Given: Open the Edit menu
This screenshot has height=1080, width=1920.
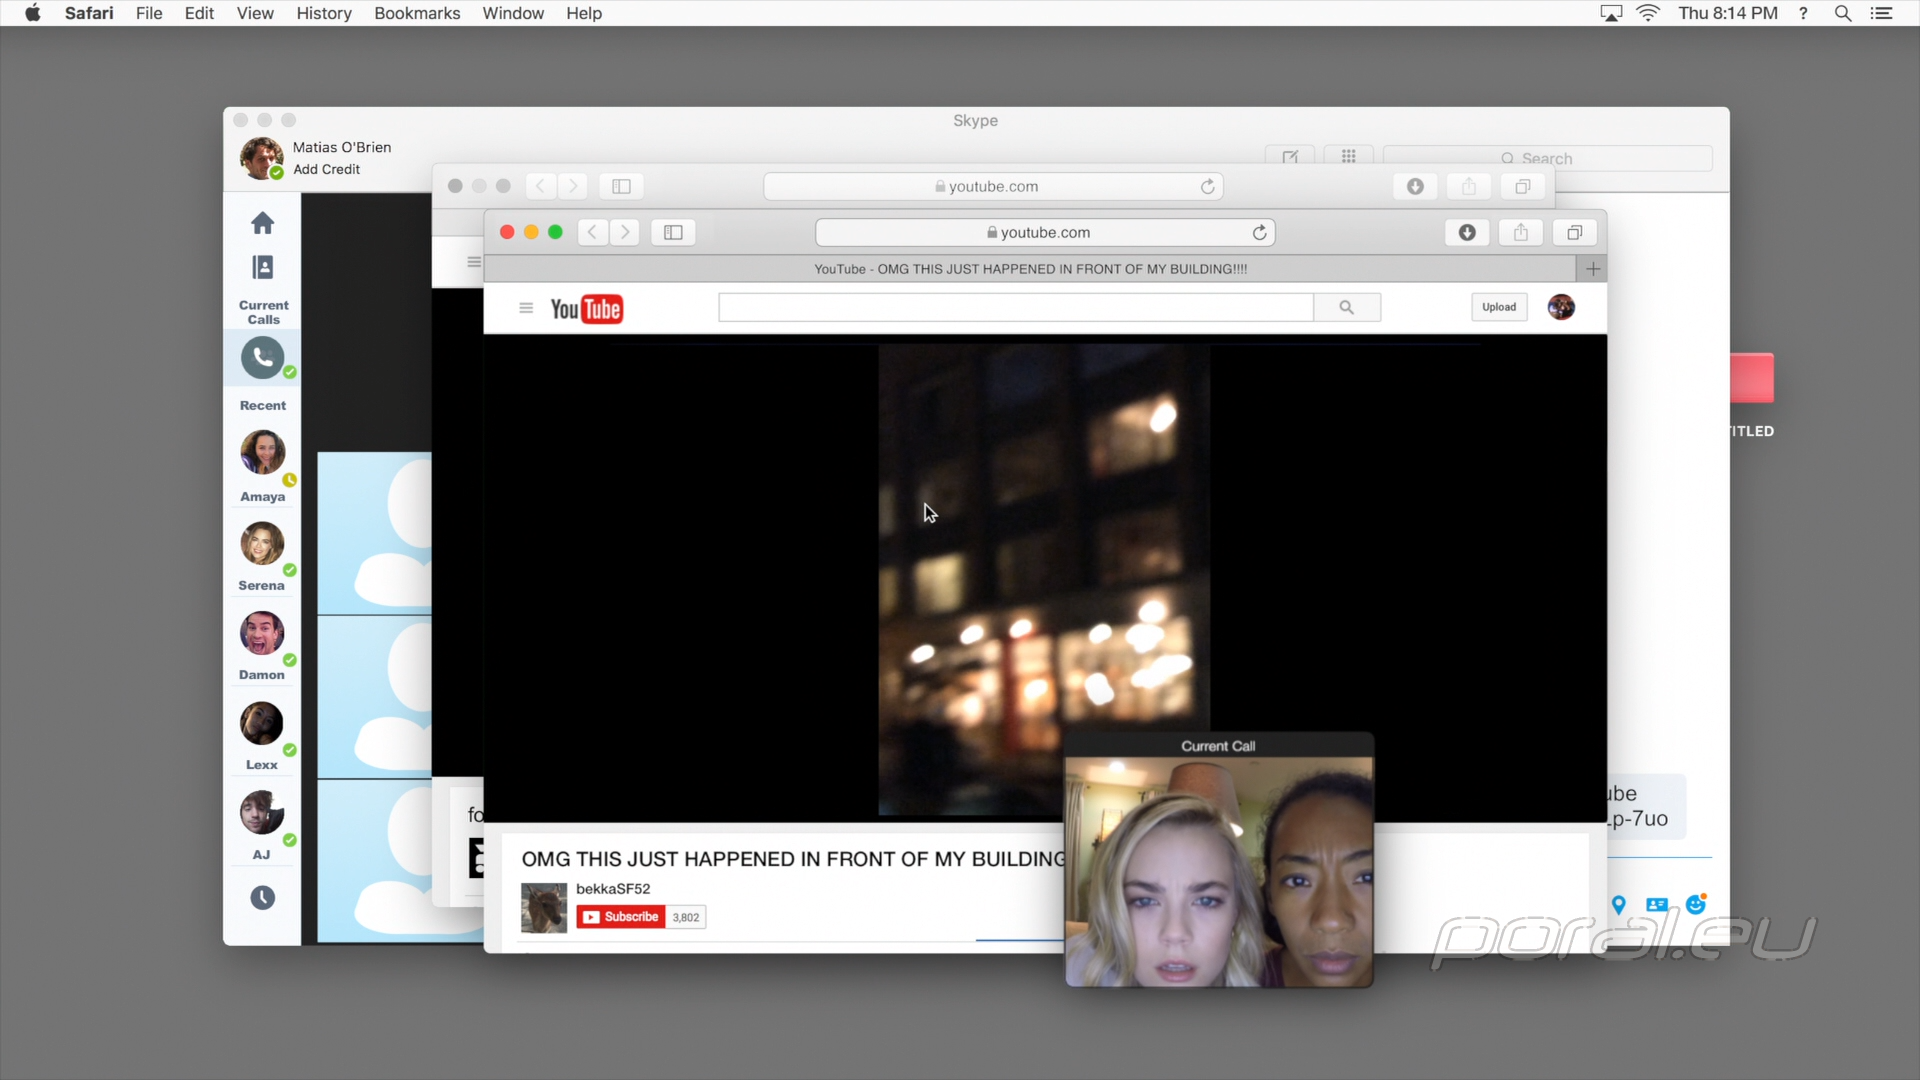Looking at the screenshot, I should click(x=199, y=13).
